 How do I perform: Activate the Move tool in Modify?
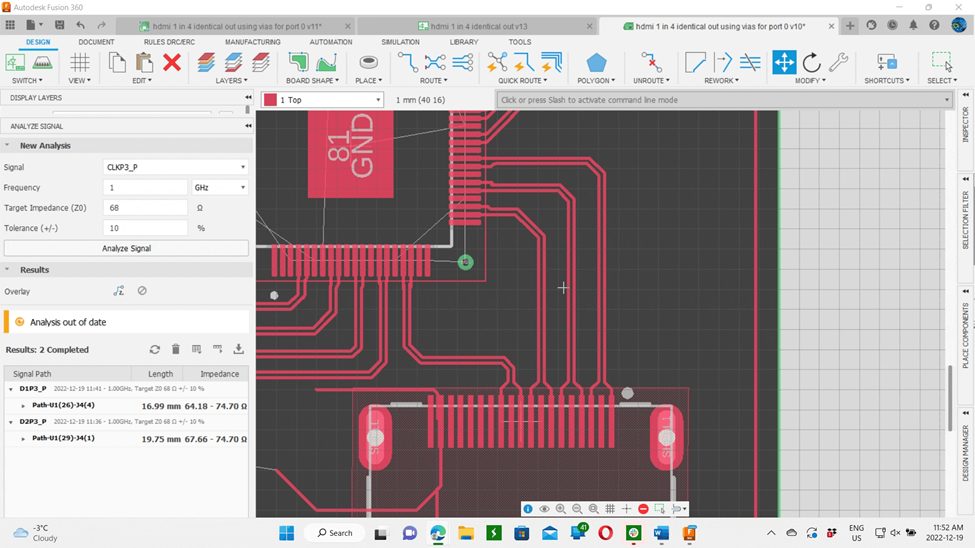784,63
